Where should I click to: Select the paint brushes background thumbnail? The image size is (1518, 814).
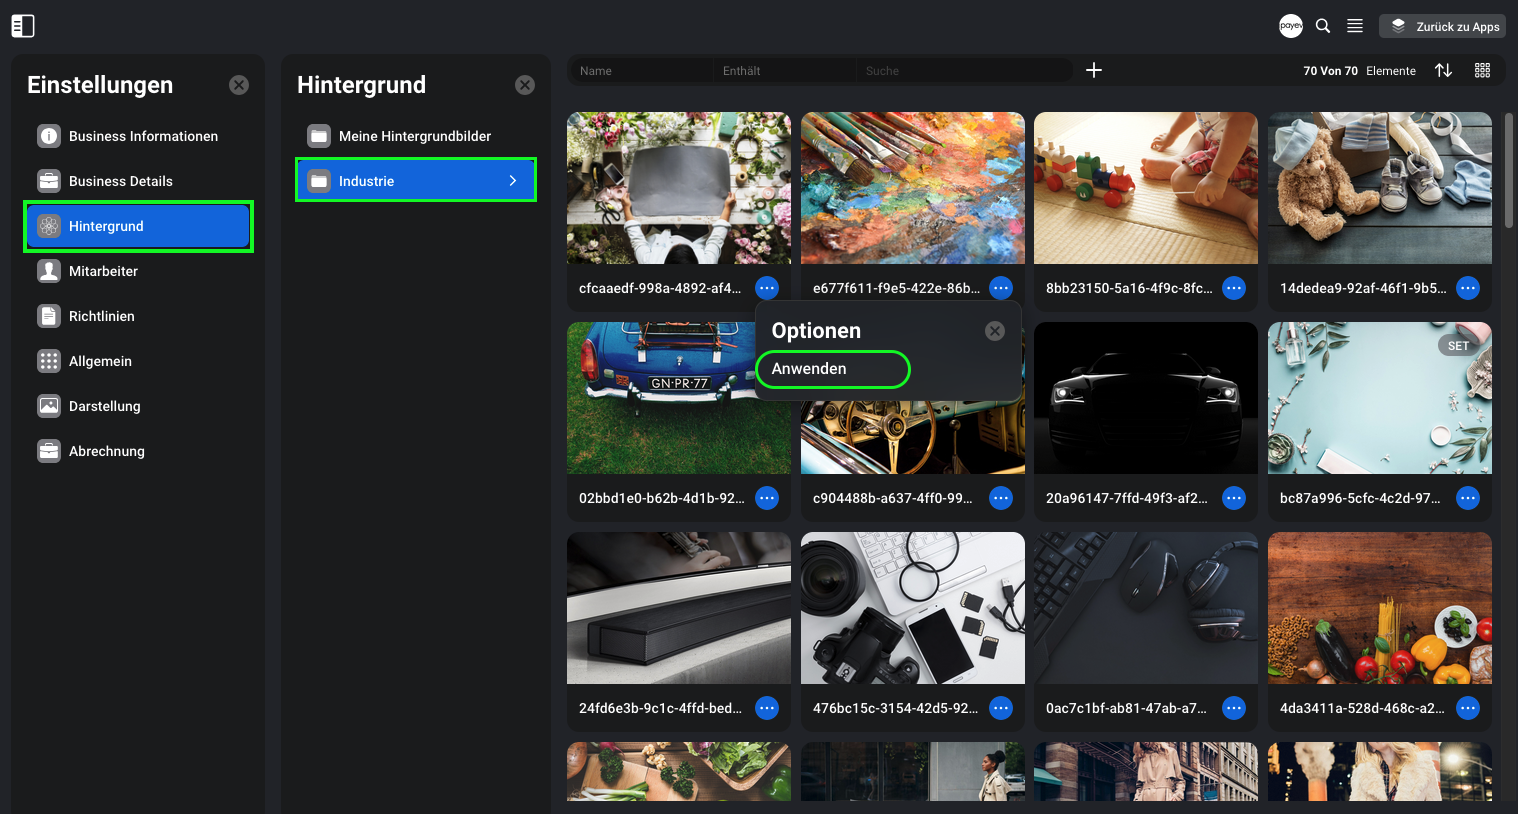[913, 188]
